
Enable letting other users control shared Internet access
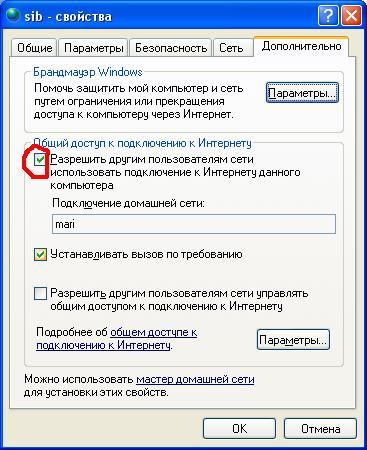pyautogui.click(x=40, y=294)
